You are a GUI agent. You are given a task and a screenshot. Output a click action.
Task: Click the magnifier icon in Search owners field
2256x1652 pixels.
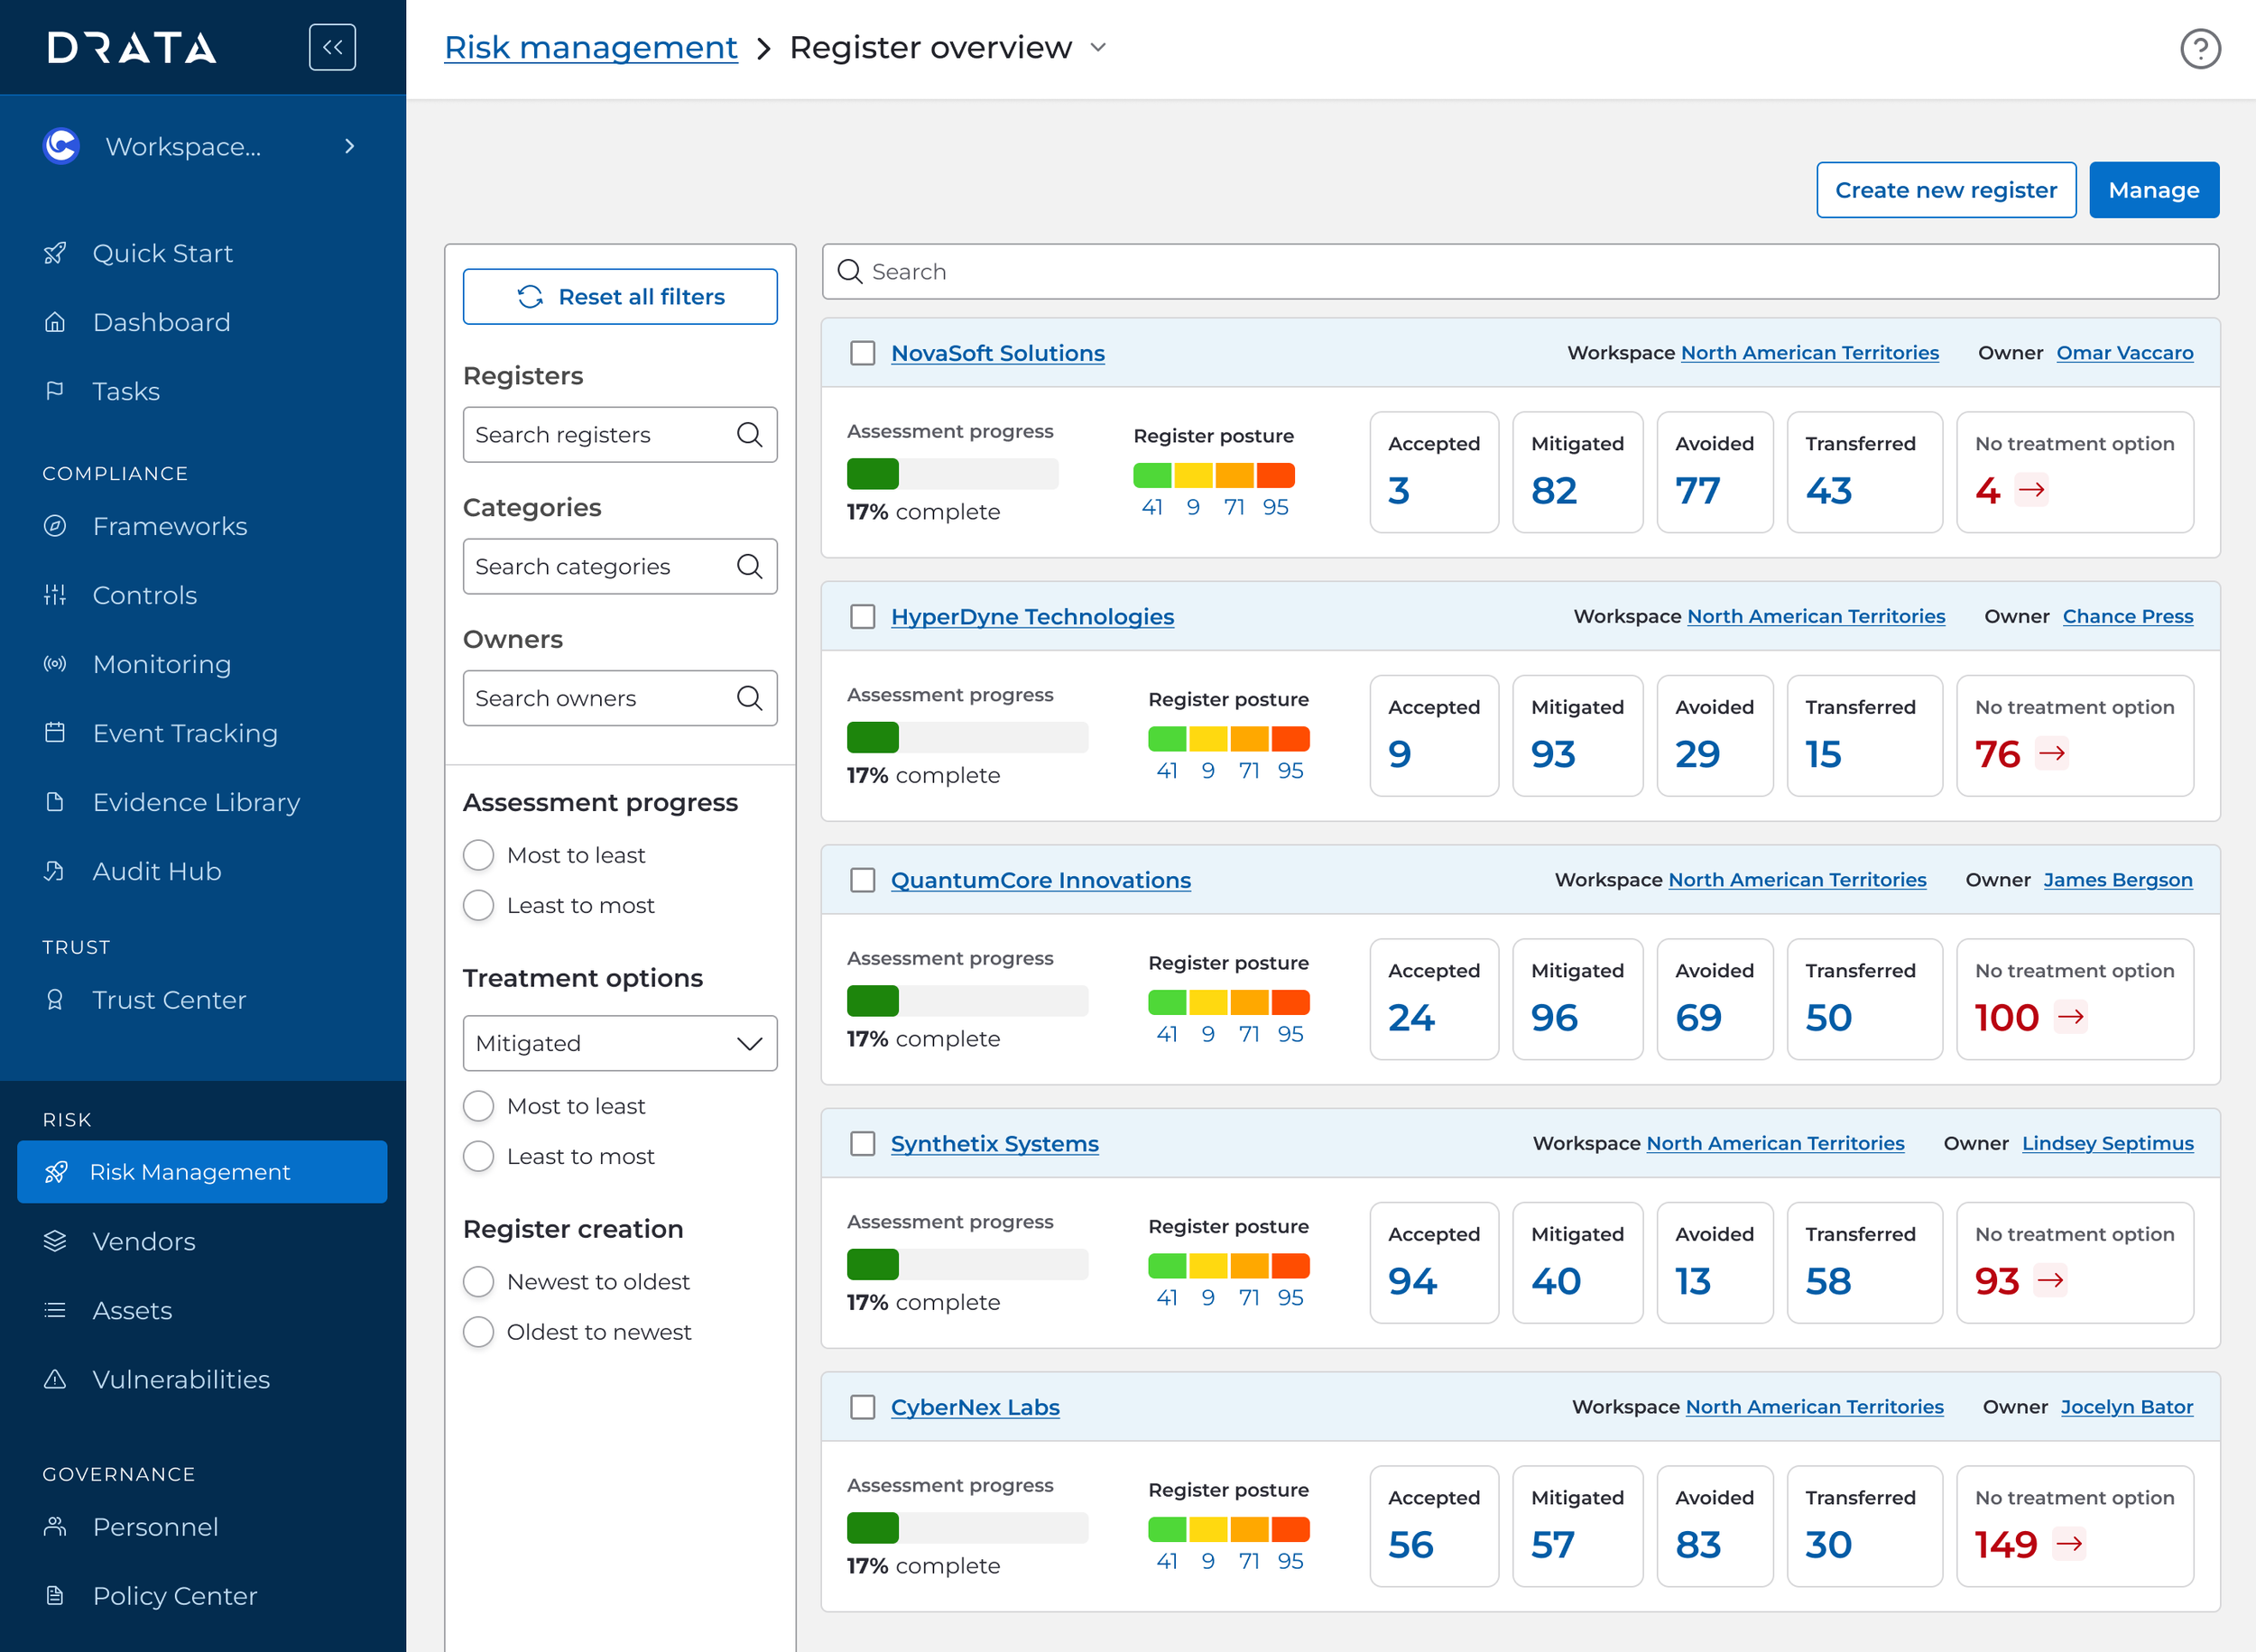click(x=749, y=698)
